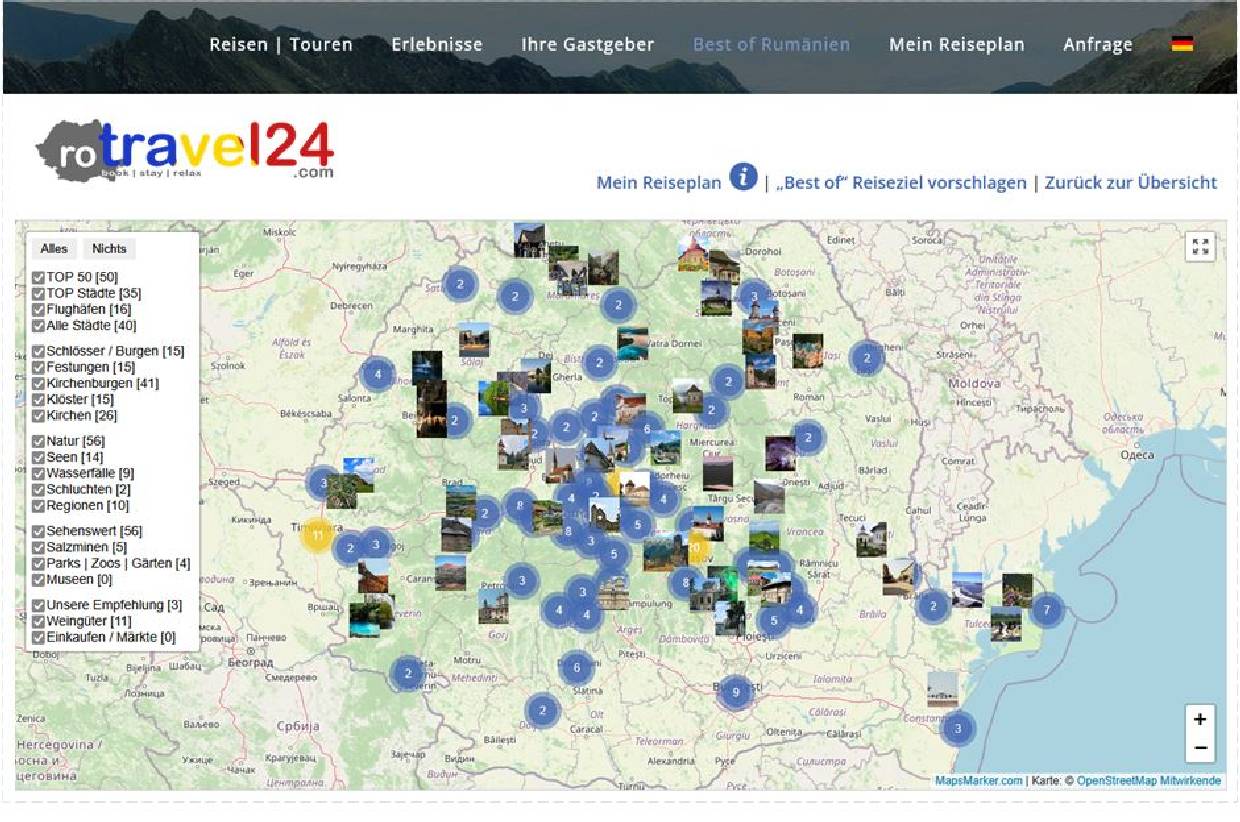Toggle the Salzminen [5] checkbox

38,548
